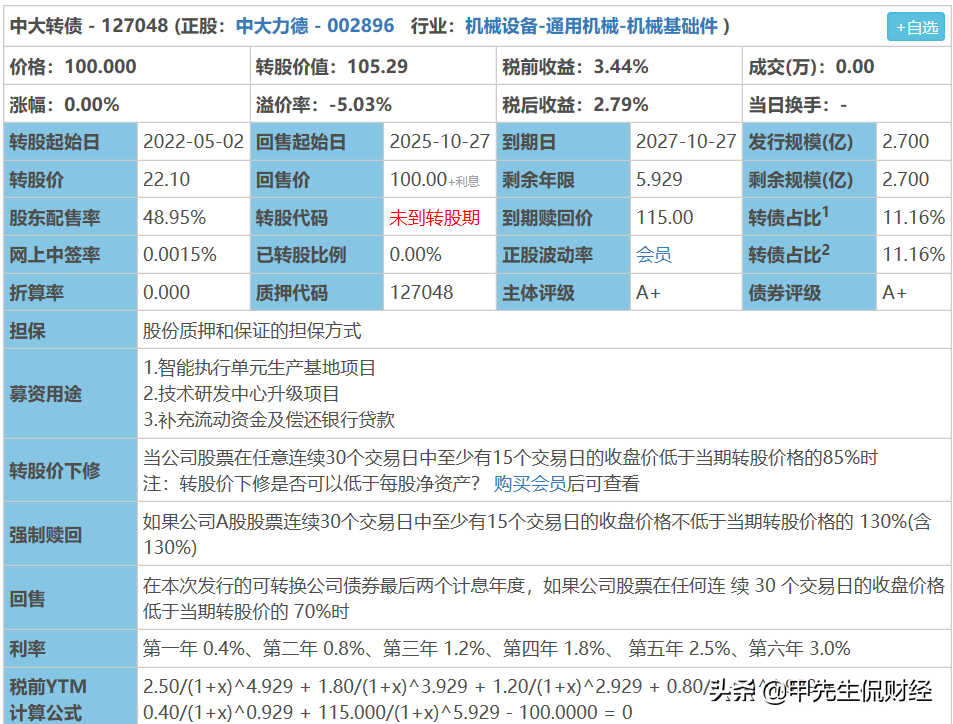Click the 折算率 value 0.000
The image size is (953, 724).
(167, 292)
